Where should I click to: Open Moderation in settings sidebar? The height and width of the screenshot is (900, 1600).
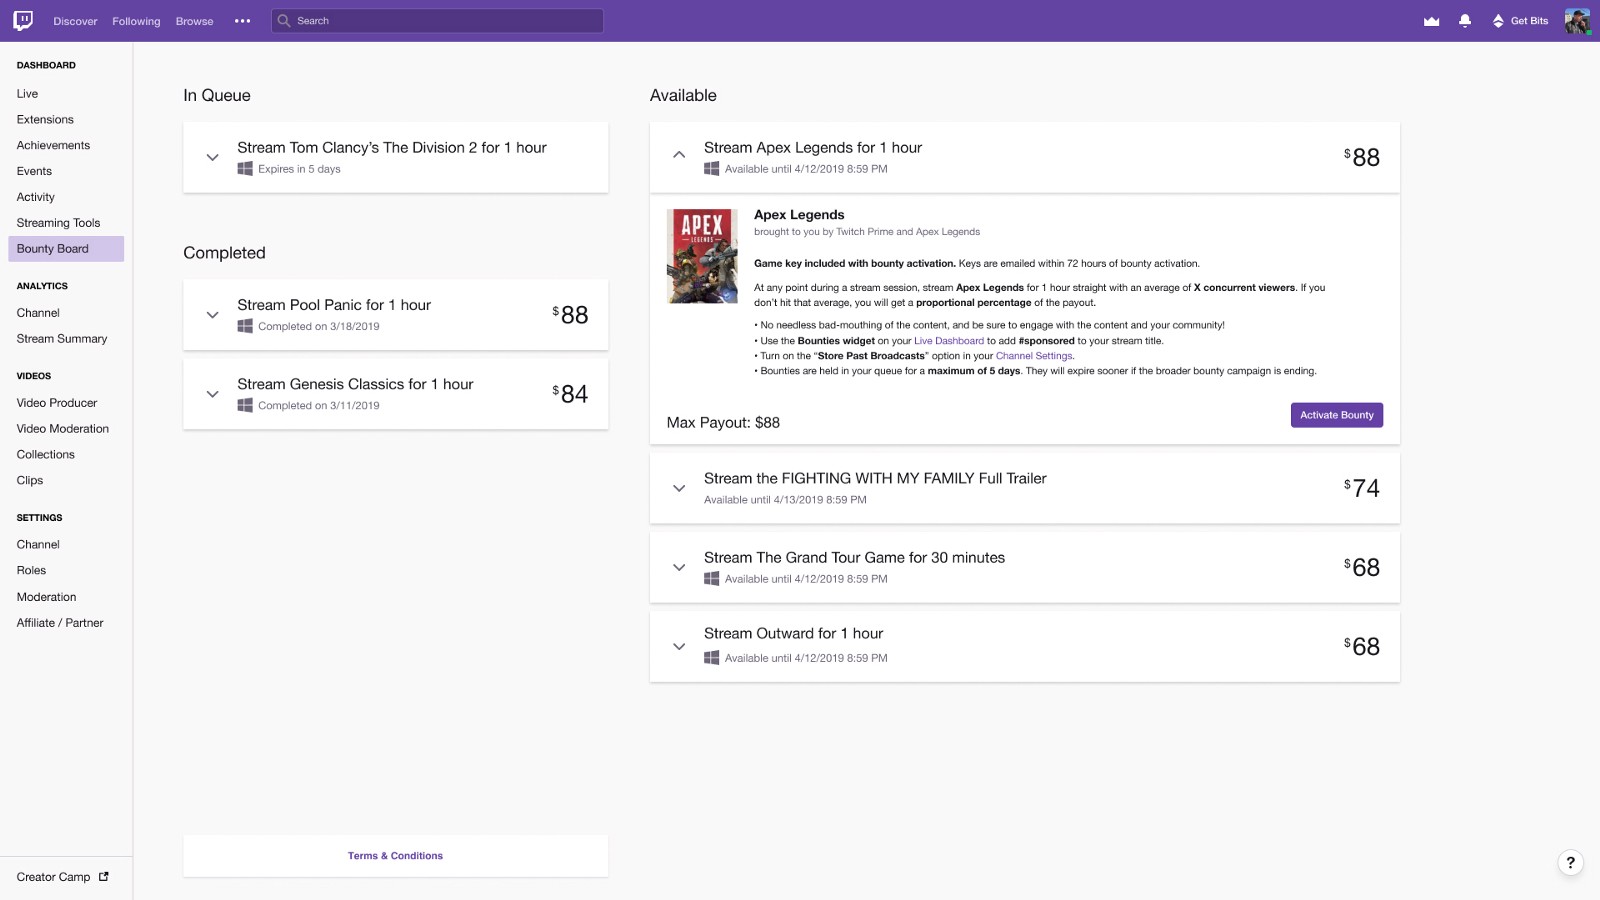pyautogui.click(x=46, y=597)
